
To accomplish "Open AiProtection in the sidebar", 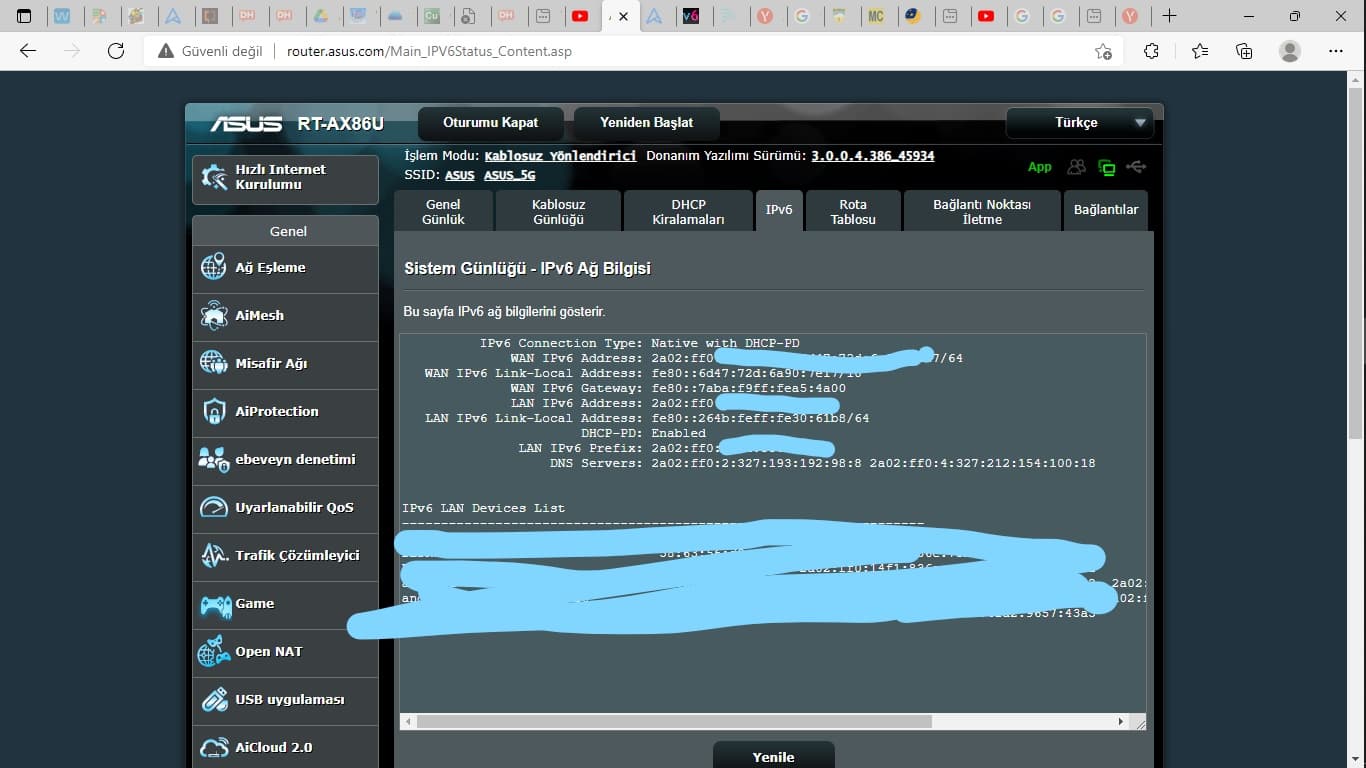I will [285, 412].
